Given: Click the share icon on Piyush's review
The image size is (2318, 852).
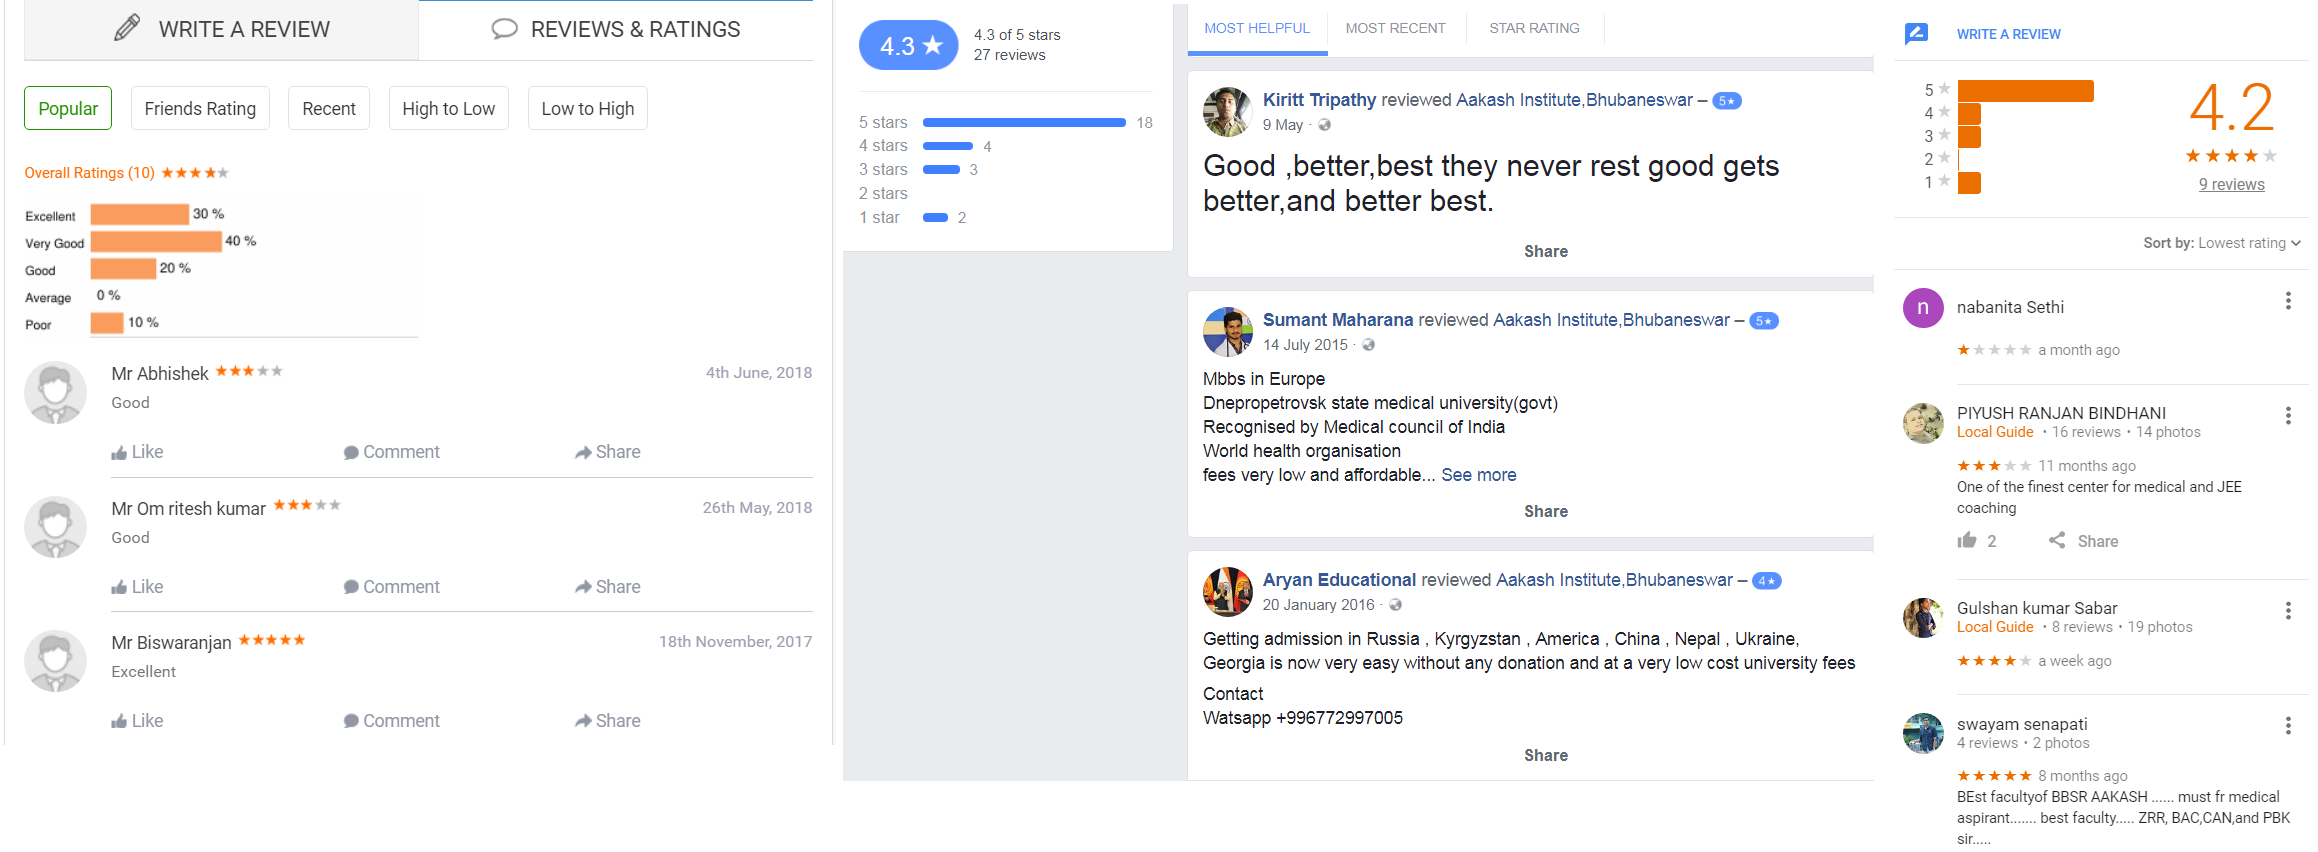Looking at the screenshot, I should click(2057, 541).
